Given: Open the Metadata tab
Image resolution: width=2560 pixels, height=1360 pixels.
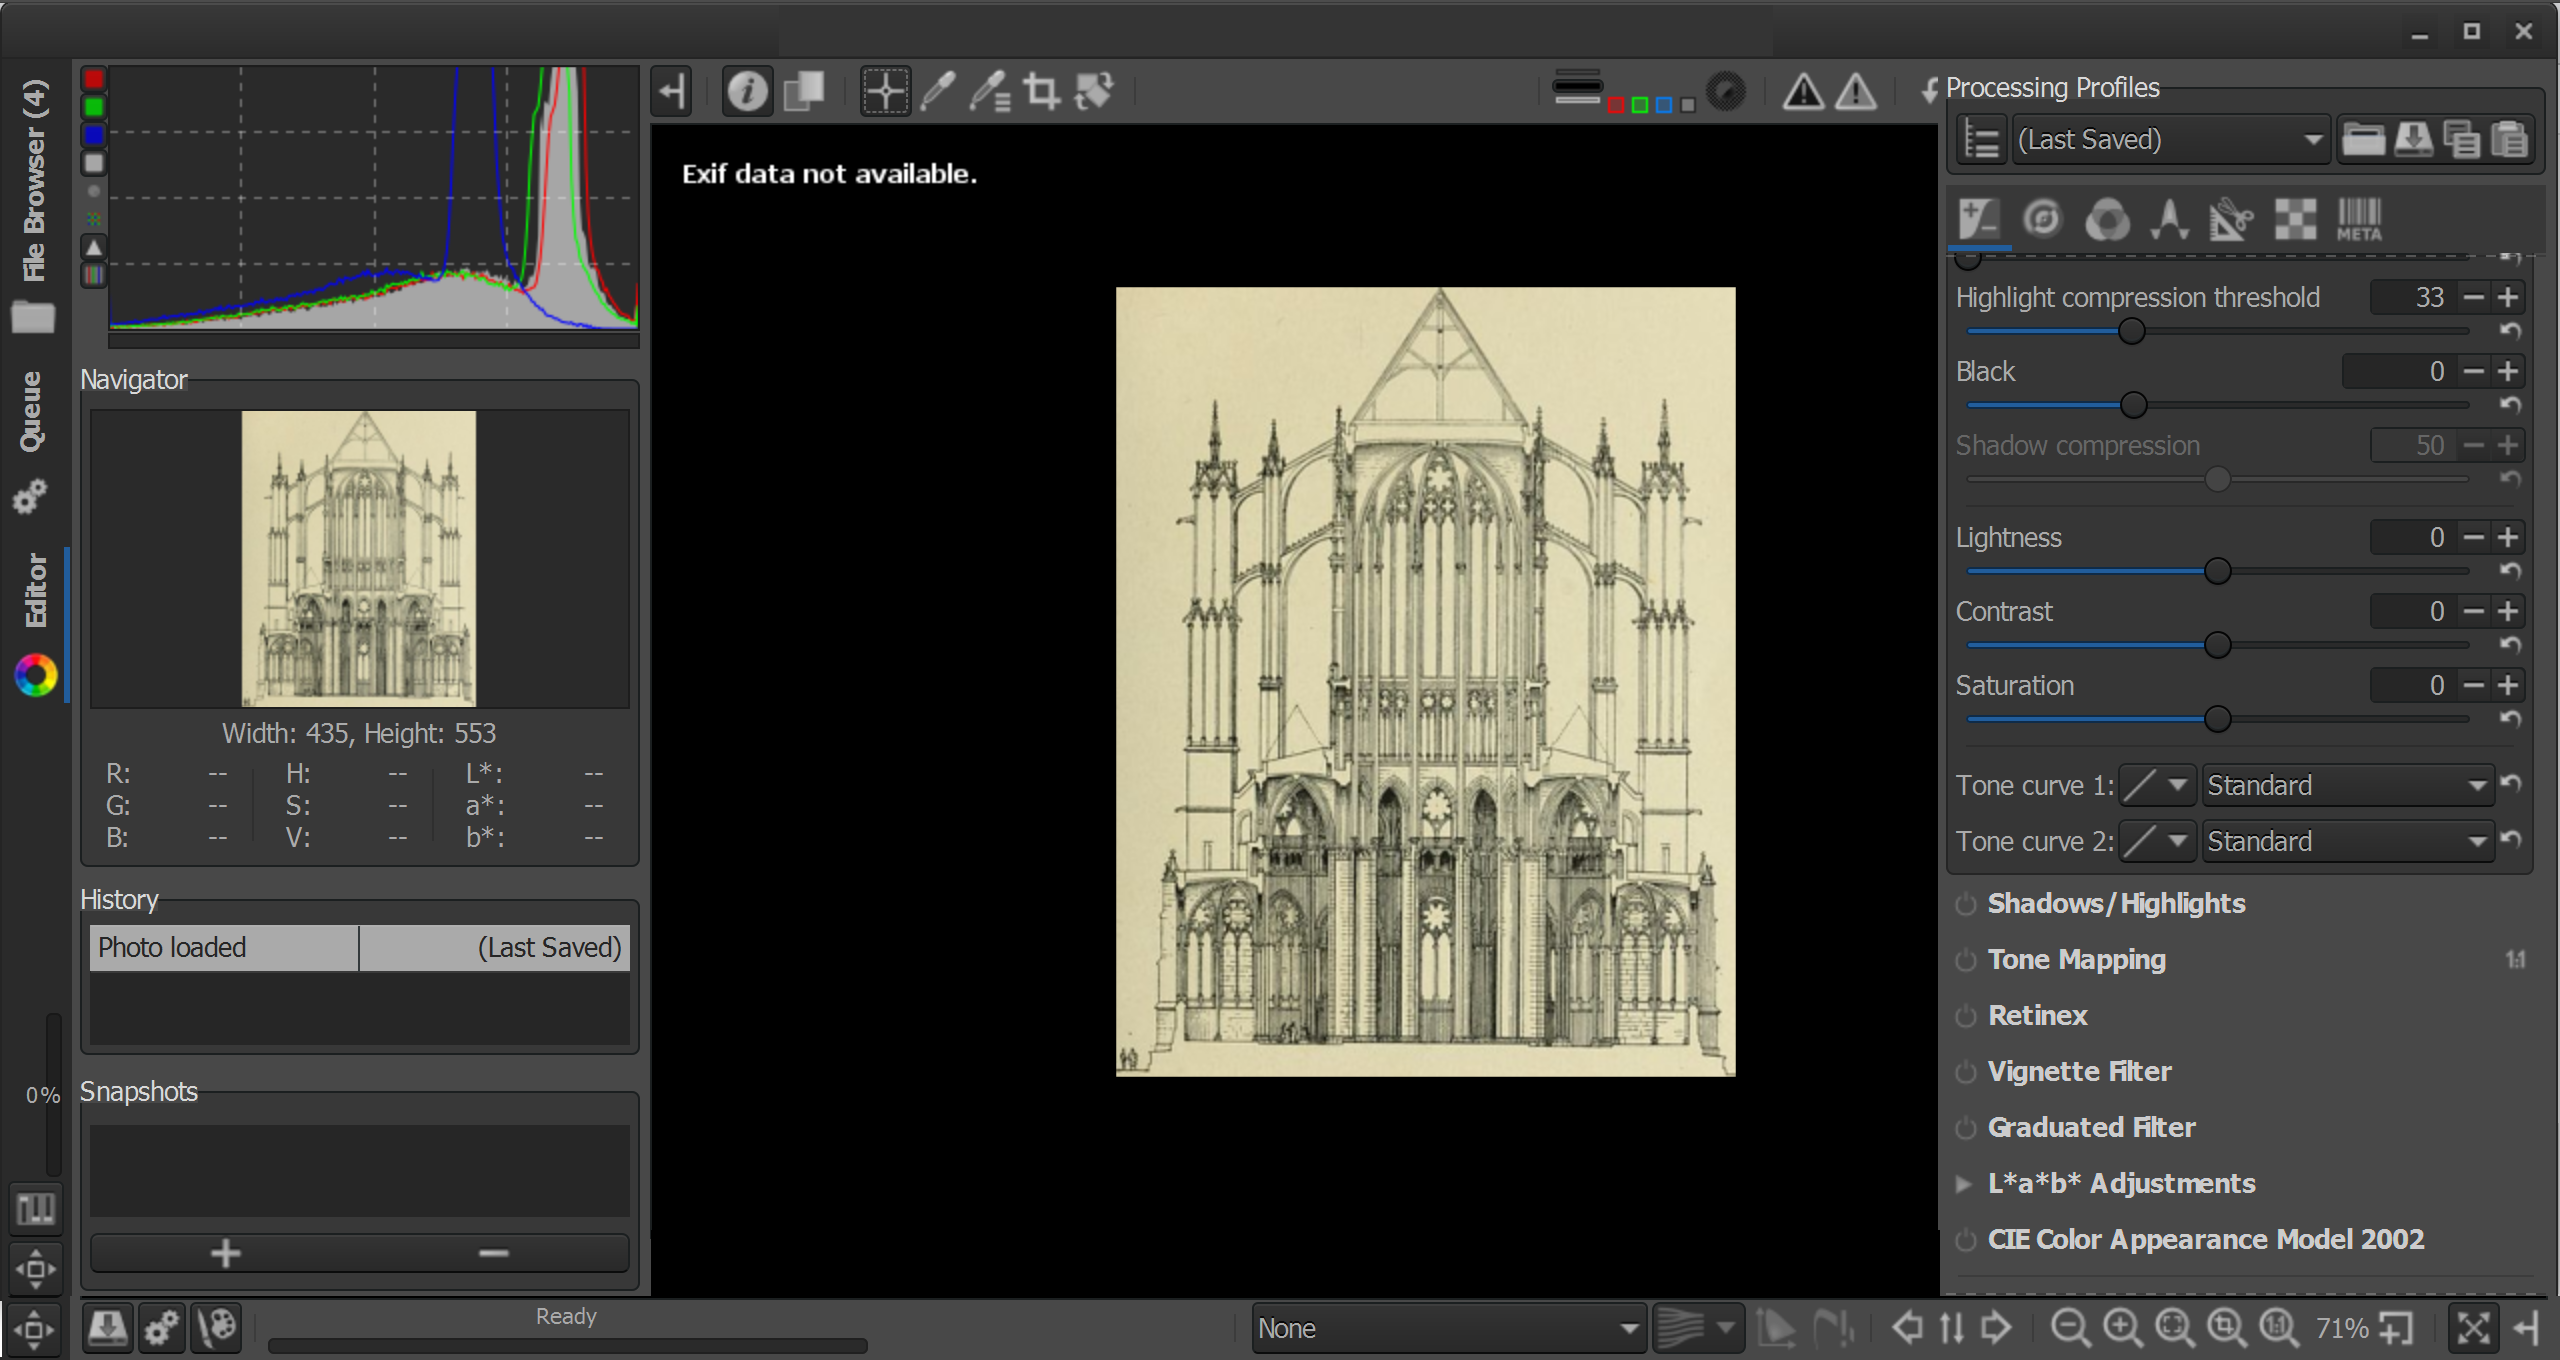Looking at the screenshot, I should coord(2359,219).
